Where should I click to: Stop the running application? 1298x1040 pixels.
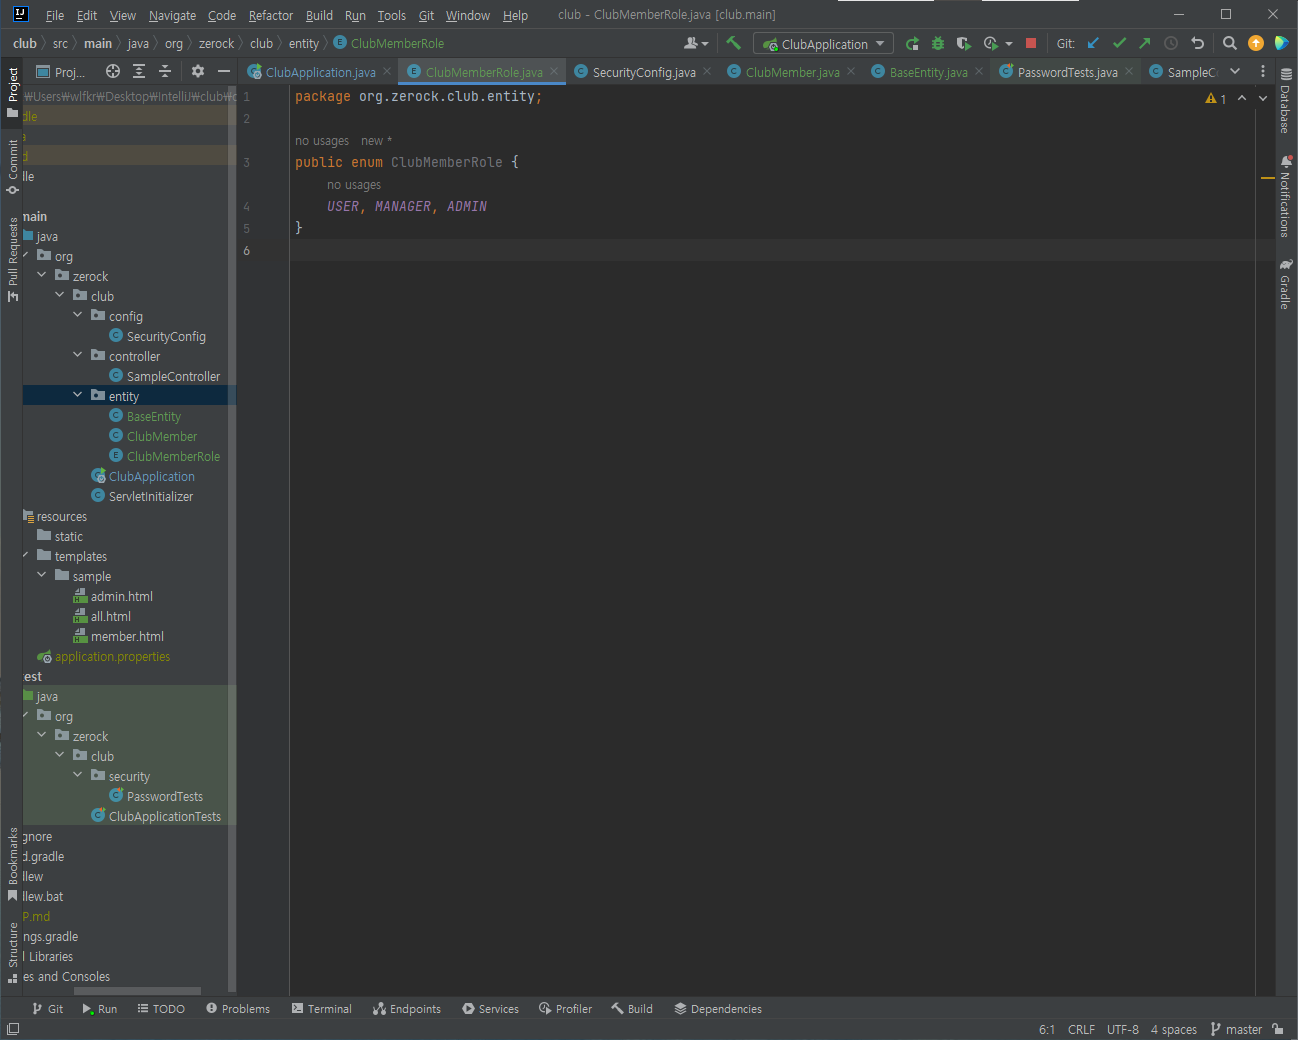pos(1031,43)
